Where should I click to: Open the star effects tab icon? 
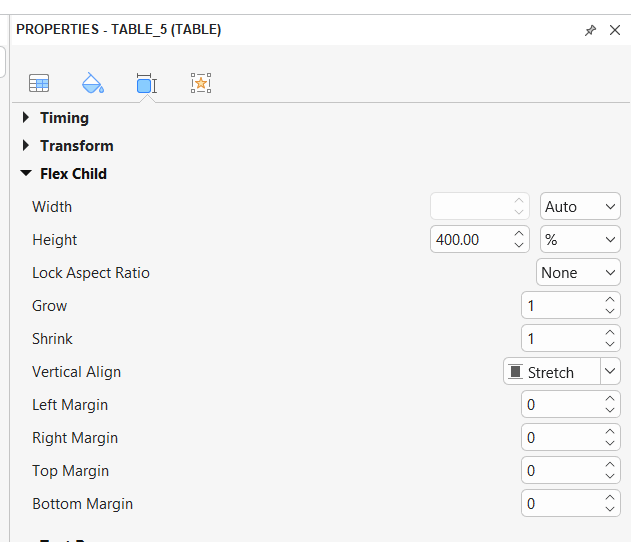click(201, 84)
